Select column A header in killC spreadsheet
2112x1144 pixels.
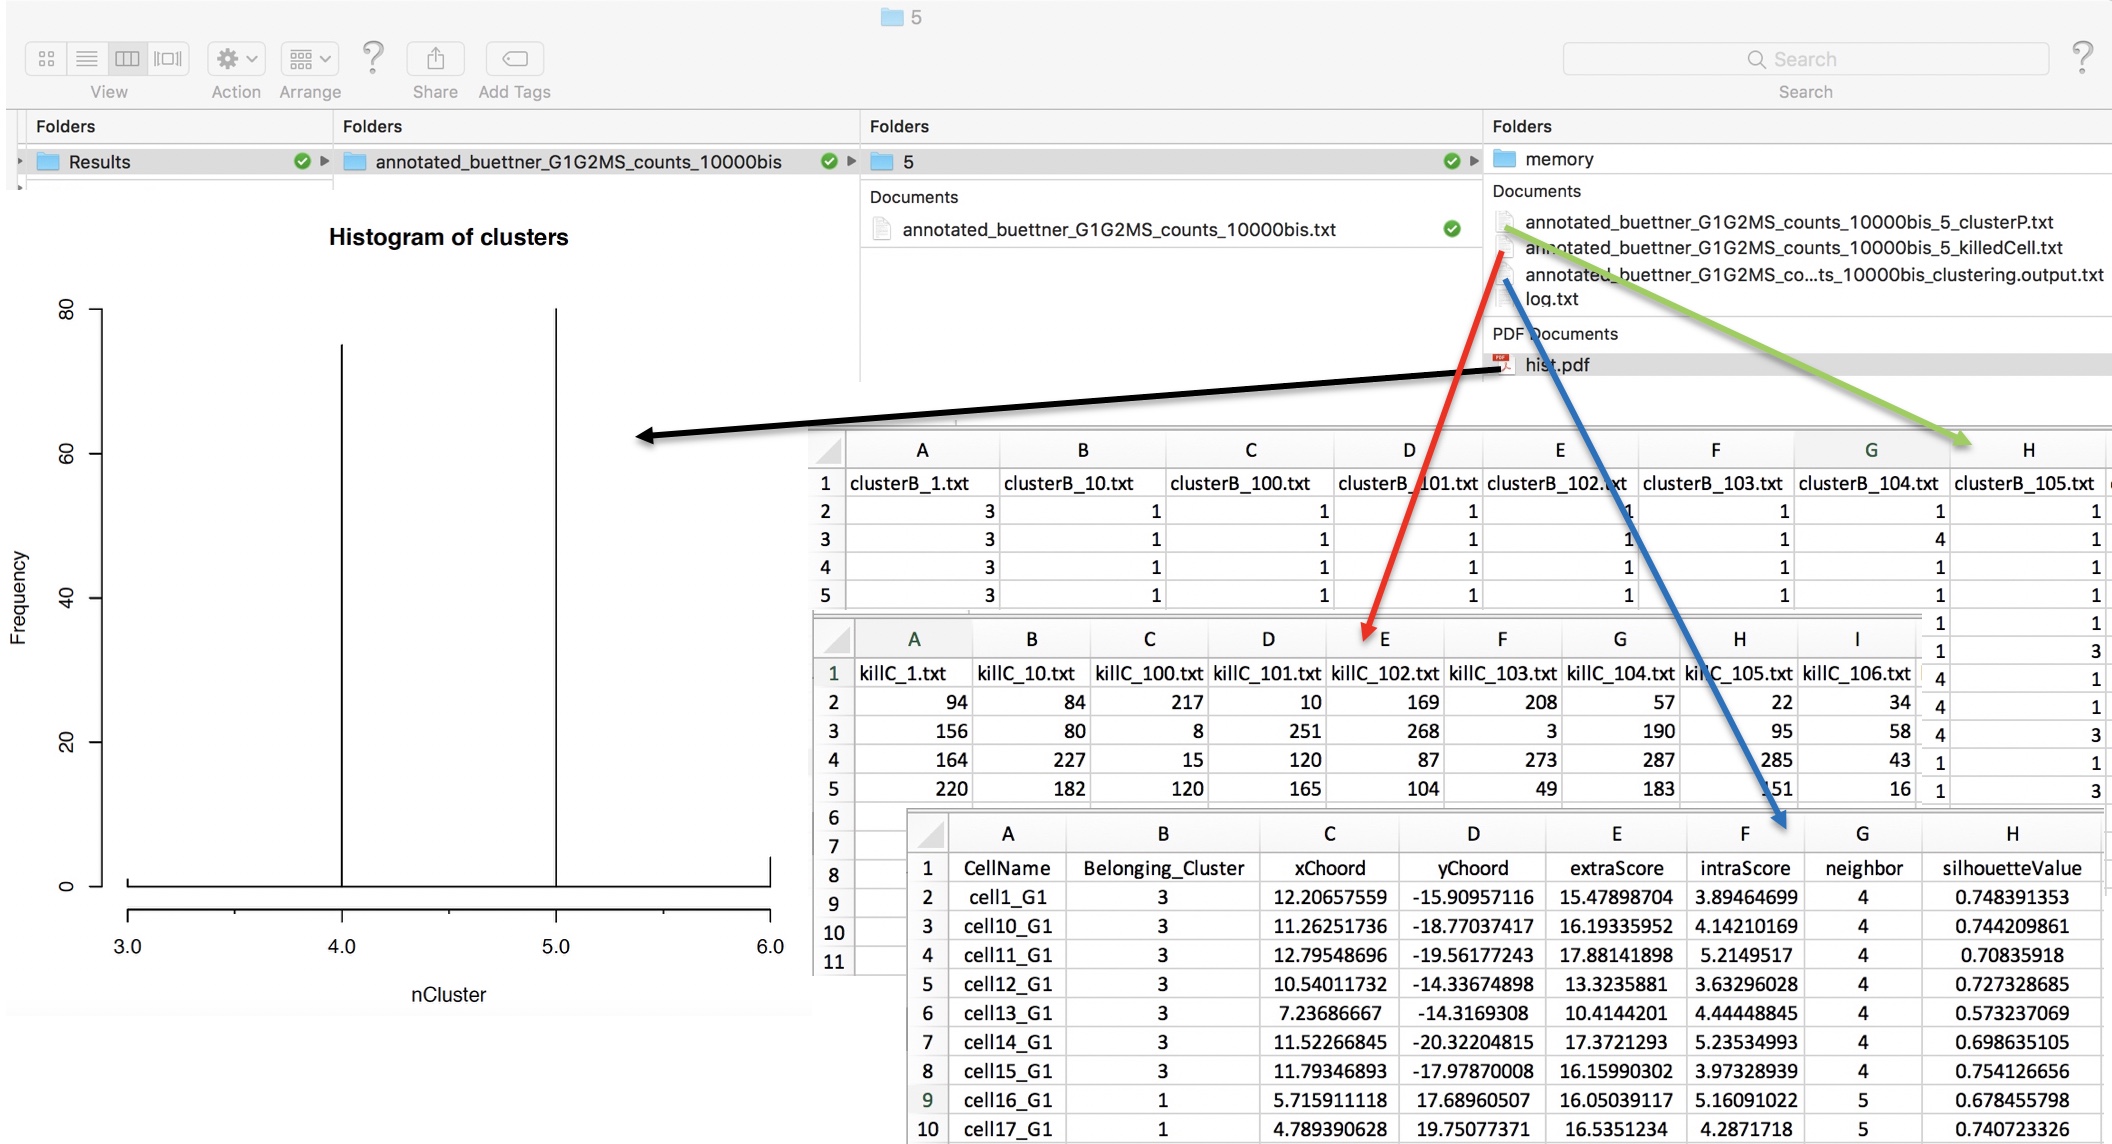(913, 639)
